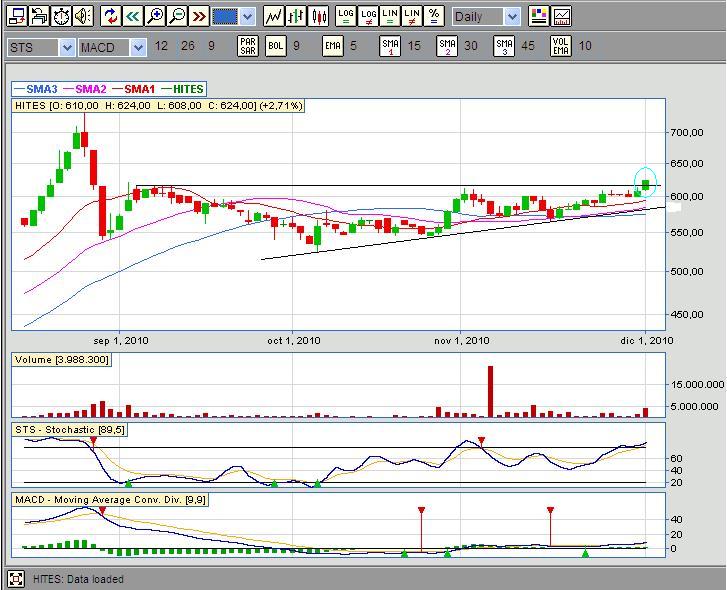Click MACD parameter value 12
The height and width of the screenshot is (590, 727).
(x=161, y=46)
